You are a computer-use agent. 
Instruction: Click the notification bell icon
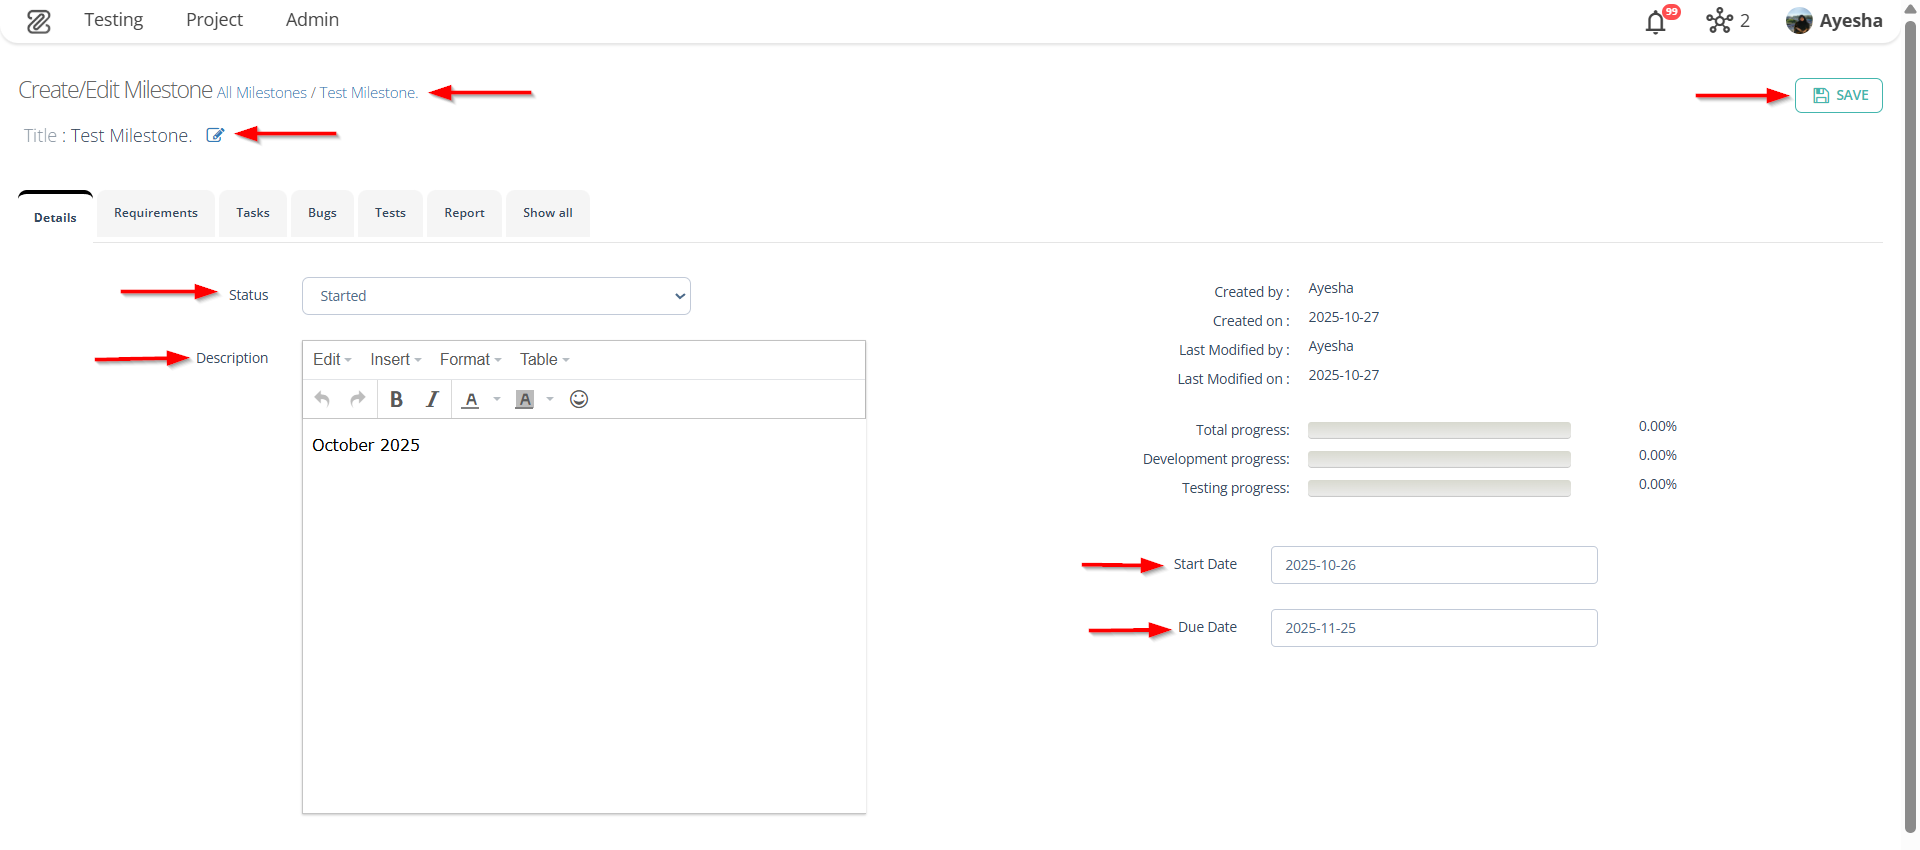1655,22
